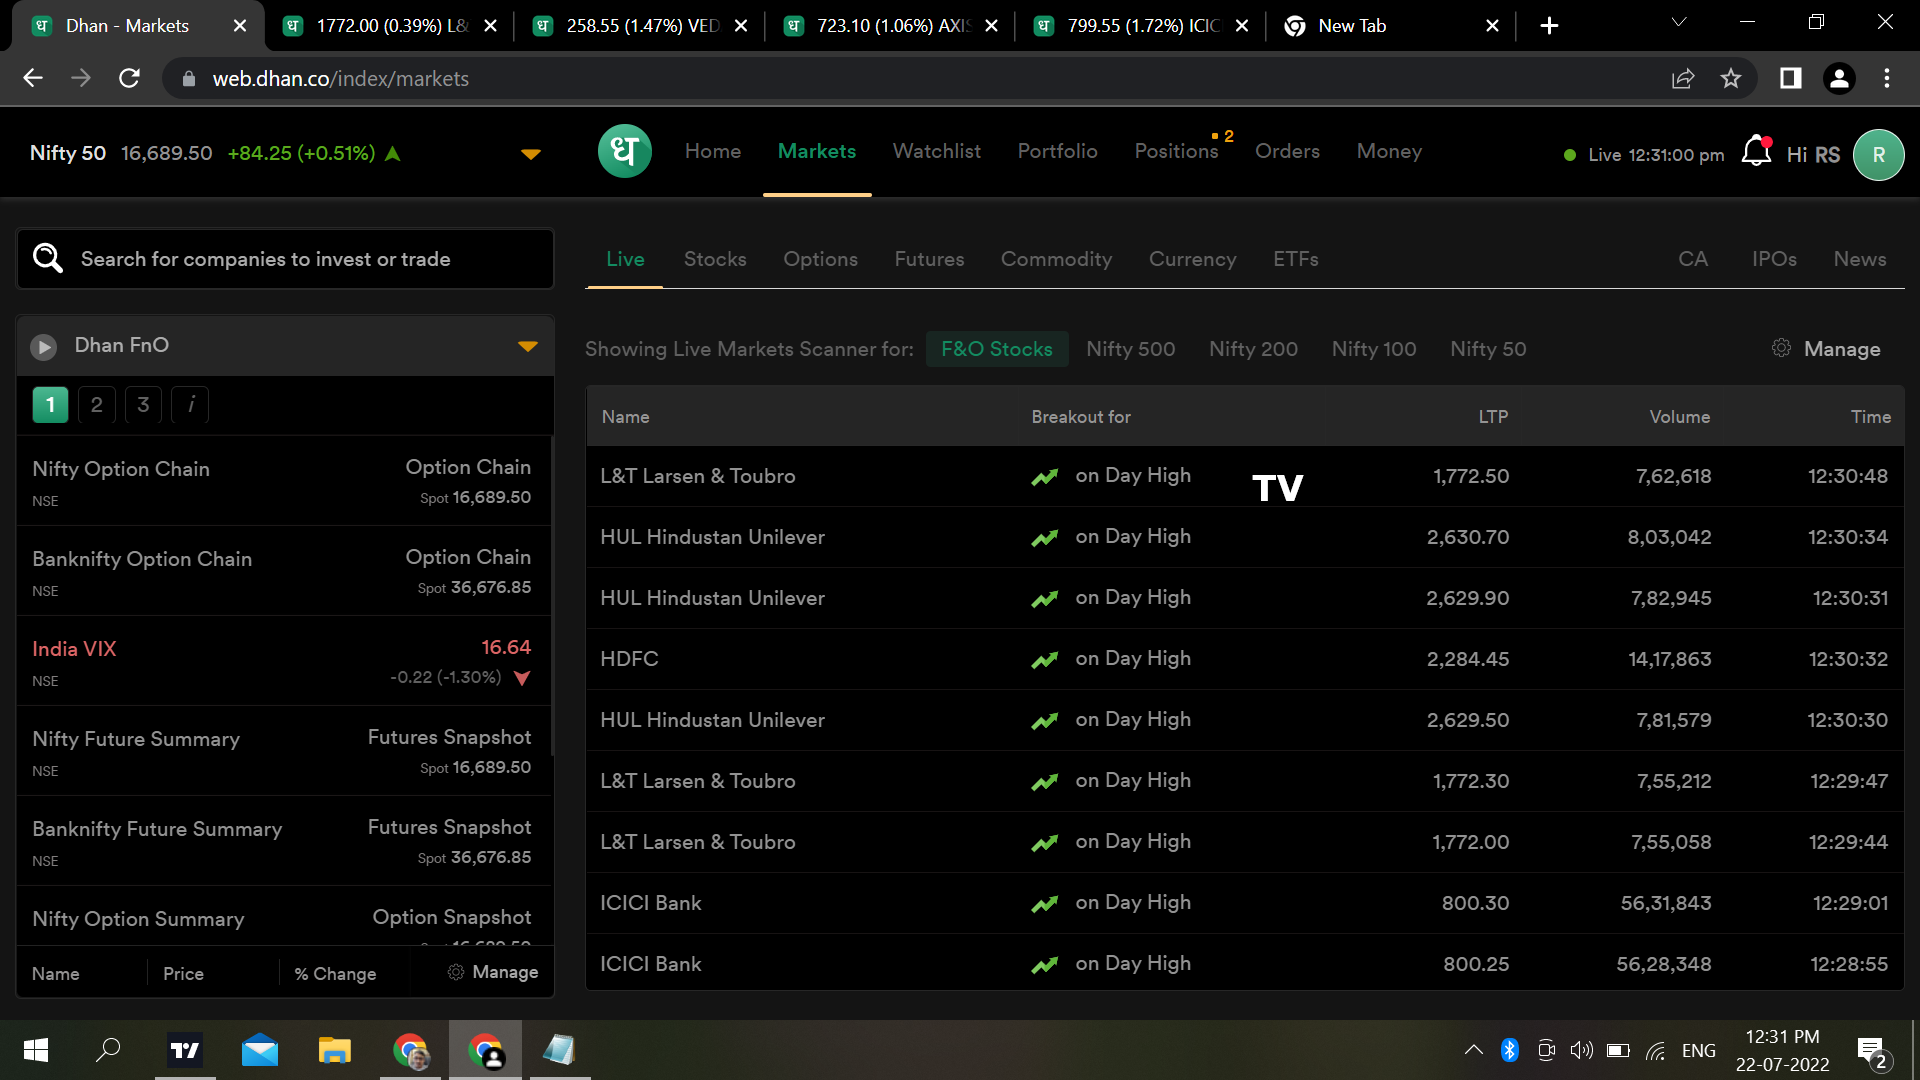This screenshot has height=1080, width=1920.
Task: Open the IPOs section
Action: 1774,259
